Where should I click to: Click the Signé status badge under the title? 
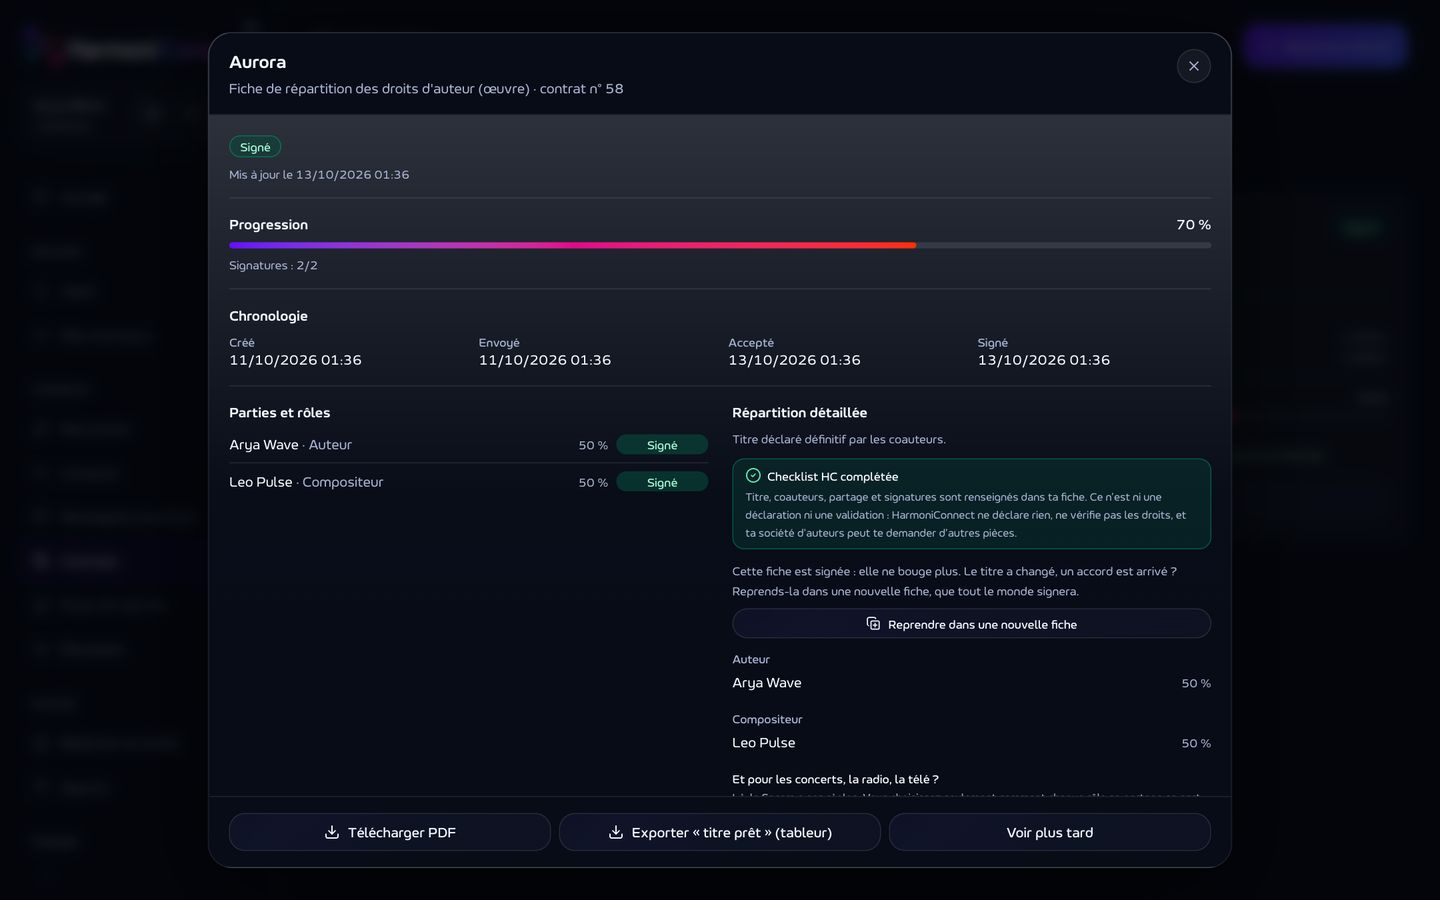tap(255, 147)
